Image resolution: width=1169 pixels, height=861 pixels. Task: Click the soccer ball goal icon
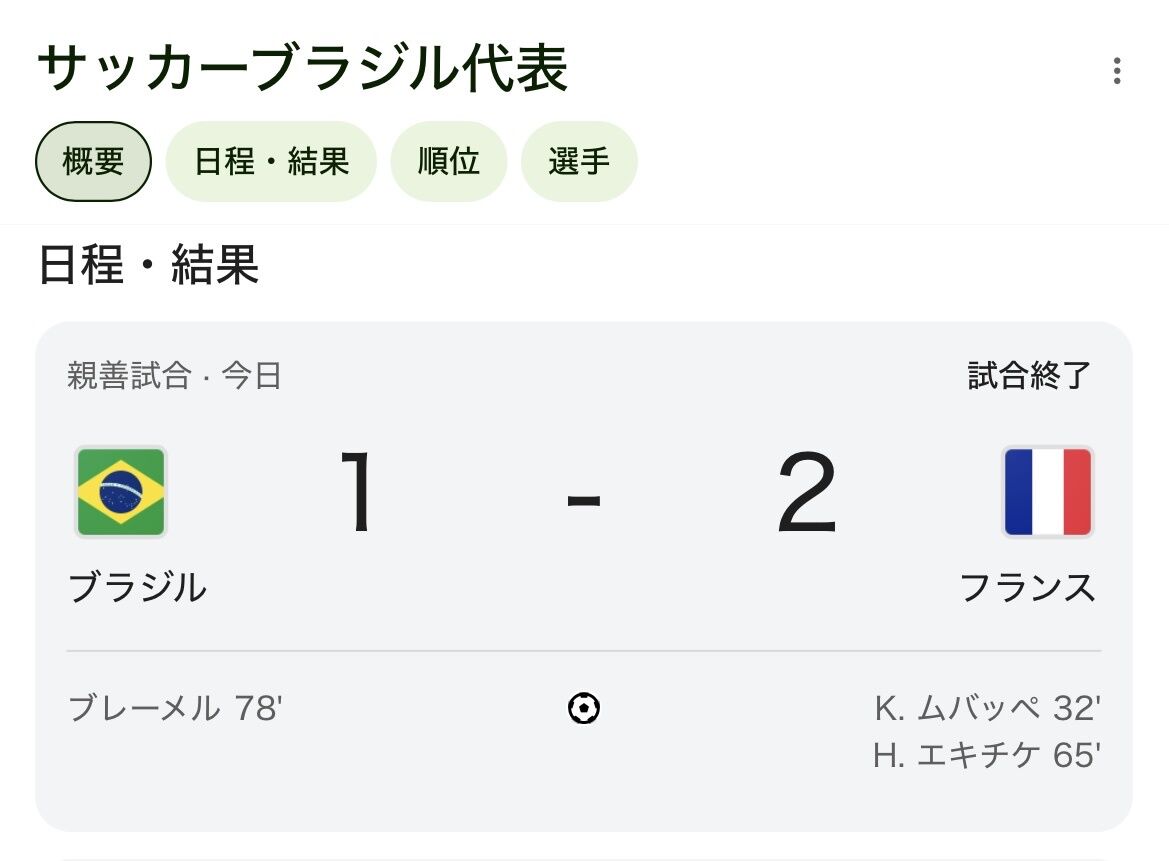(584, 708)
